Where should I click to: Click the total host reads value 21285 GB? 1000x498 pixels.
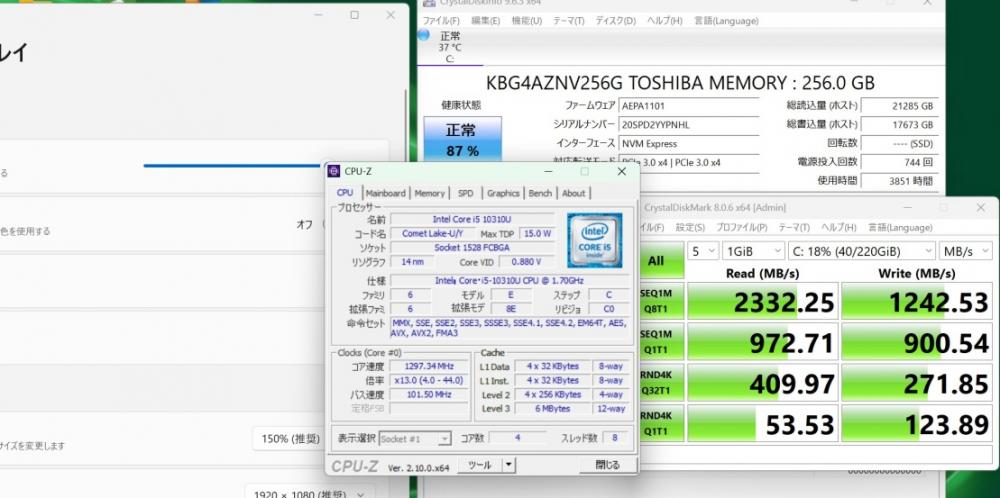click(x=899, y=106)
